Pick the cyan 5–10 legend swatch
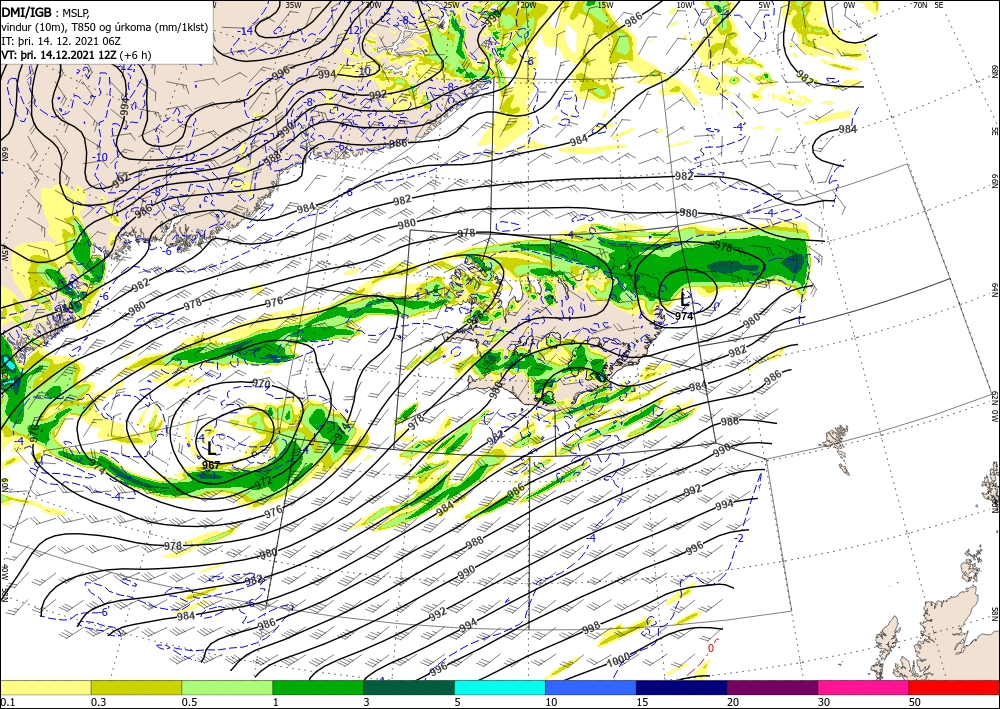 click(500, 687)
